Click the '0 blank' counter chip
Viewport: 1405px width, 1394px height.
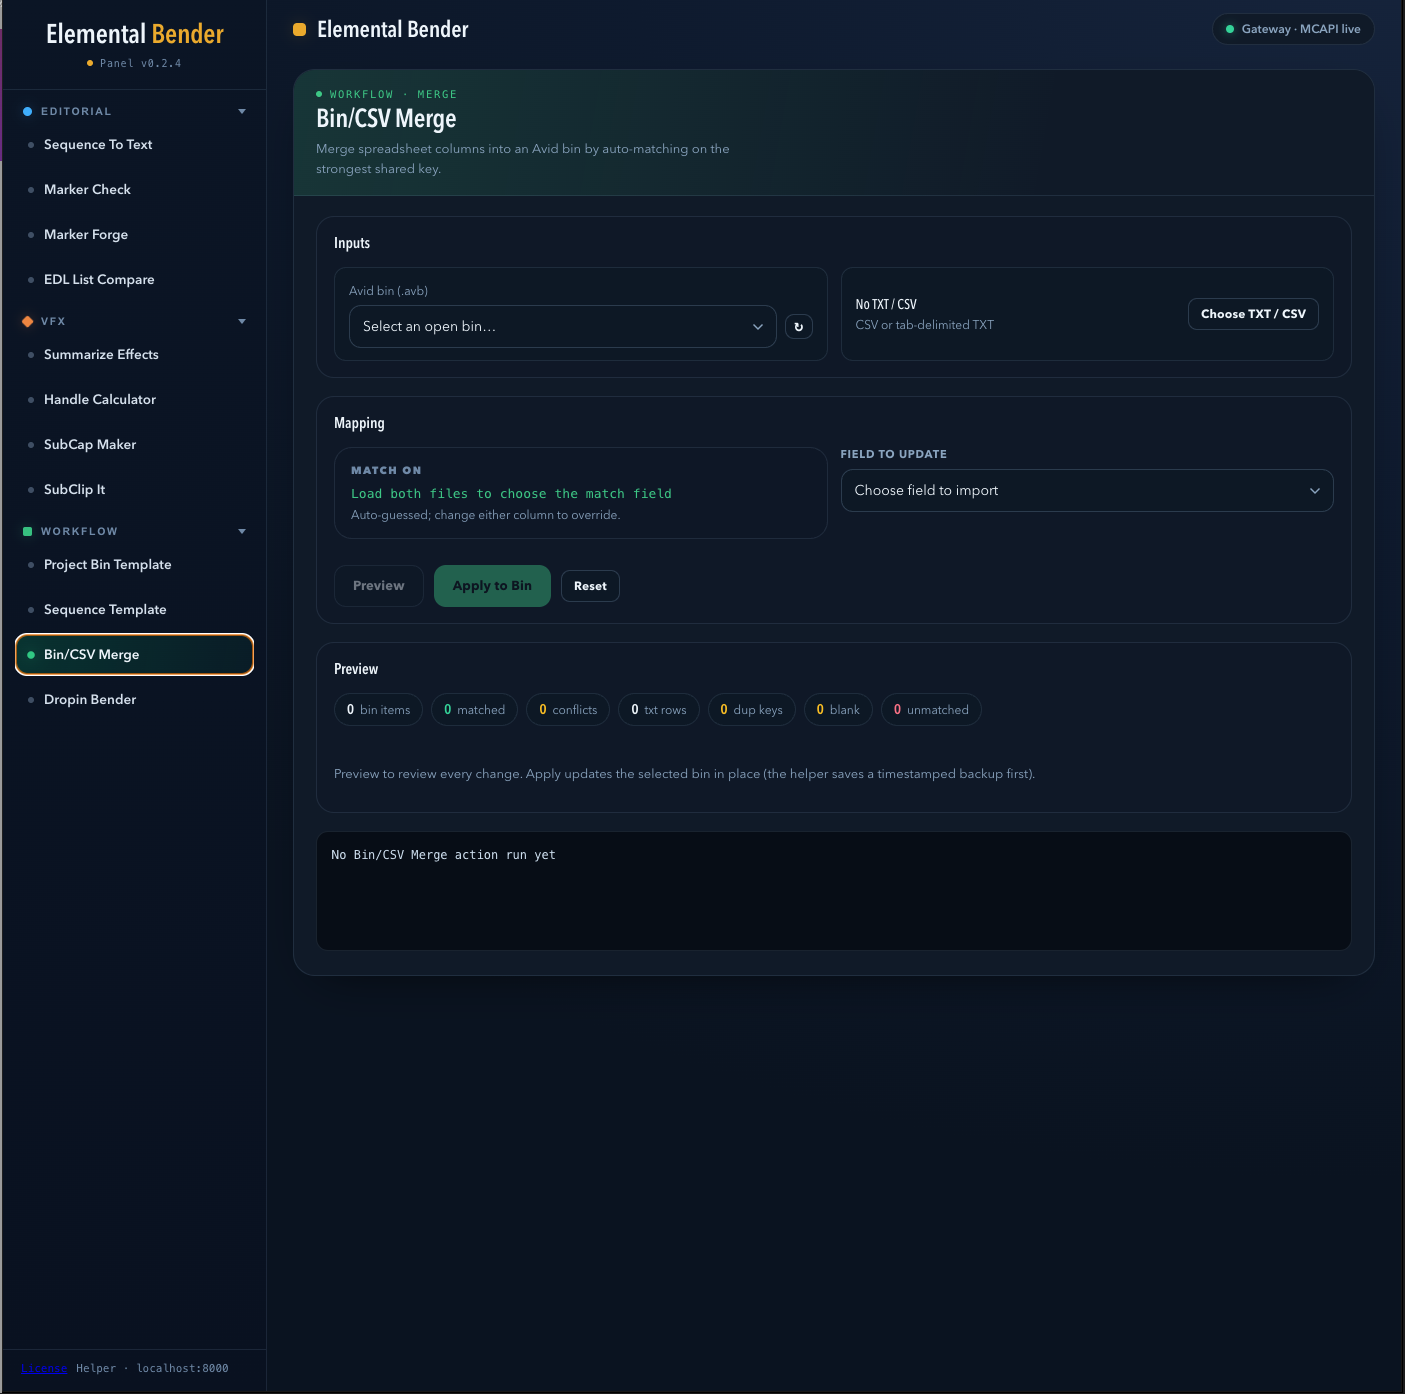tap(838, 710)
